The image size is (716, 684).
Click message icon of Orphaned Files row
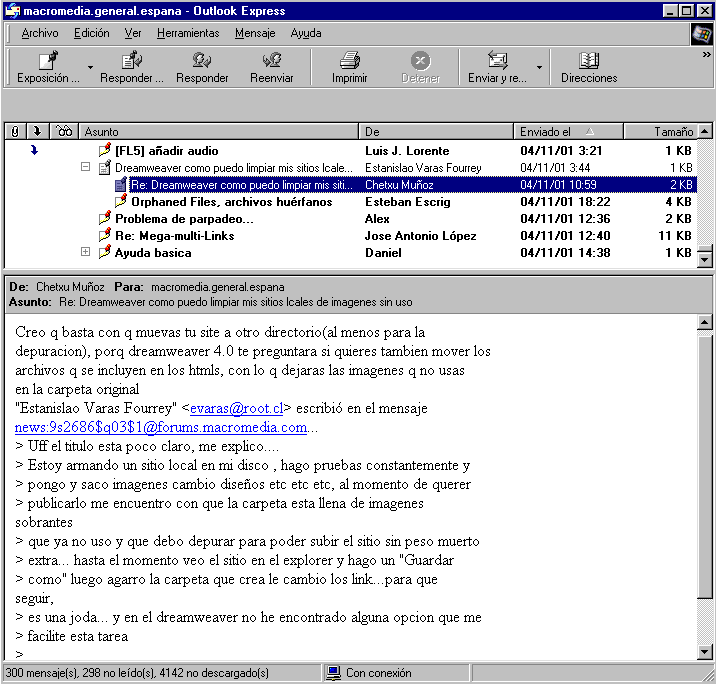[121, 201]
